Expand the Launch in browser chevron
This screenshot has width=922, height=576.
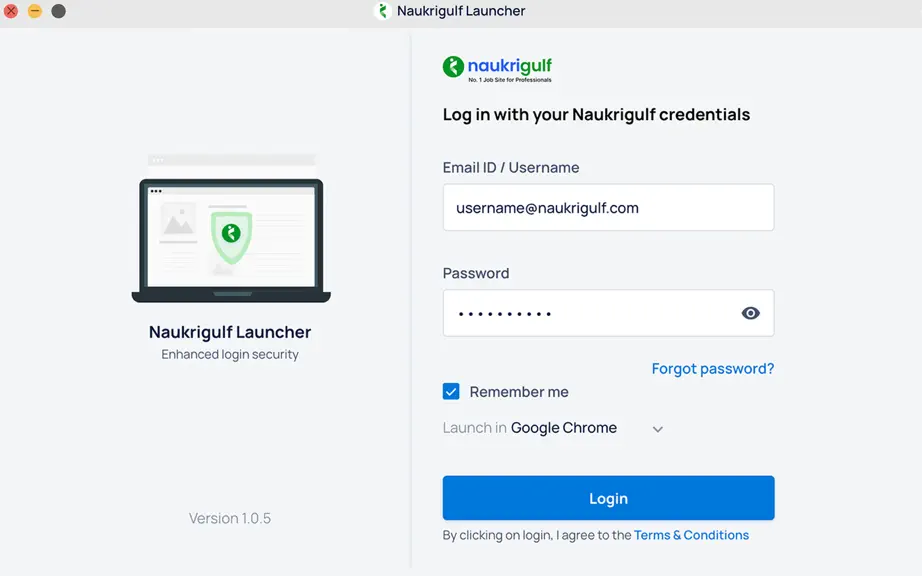click(657, 429)
